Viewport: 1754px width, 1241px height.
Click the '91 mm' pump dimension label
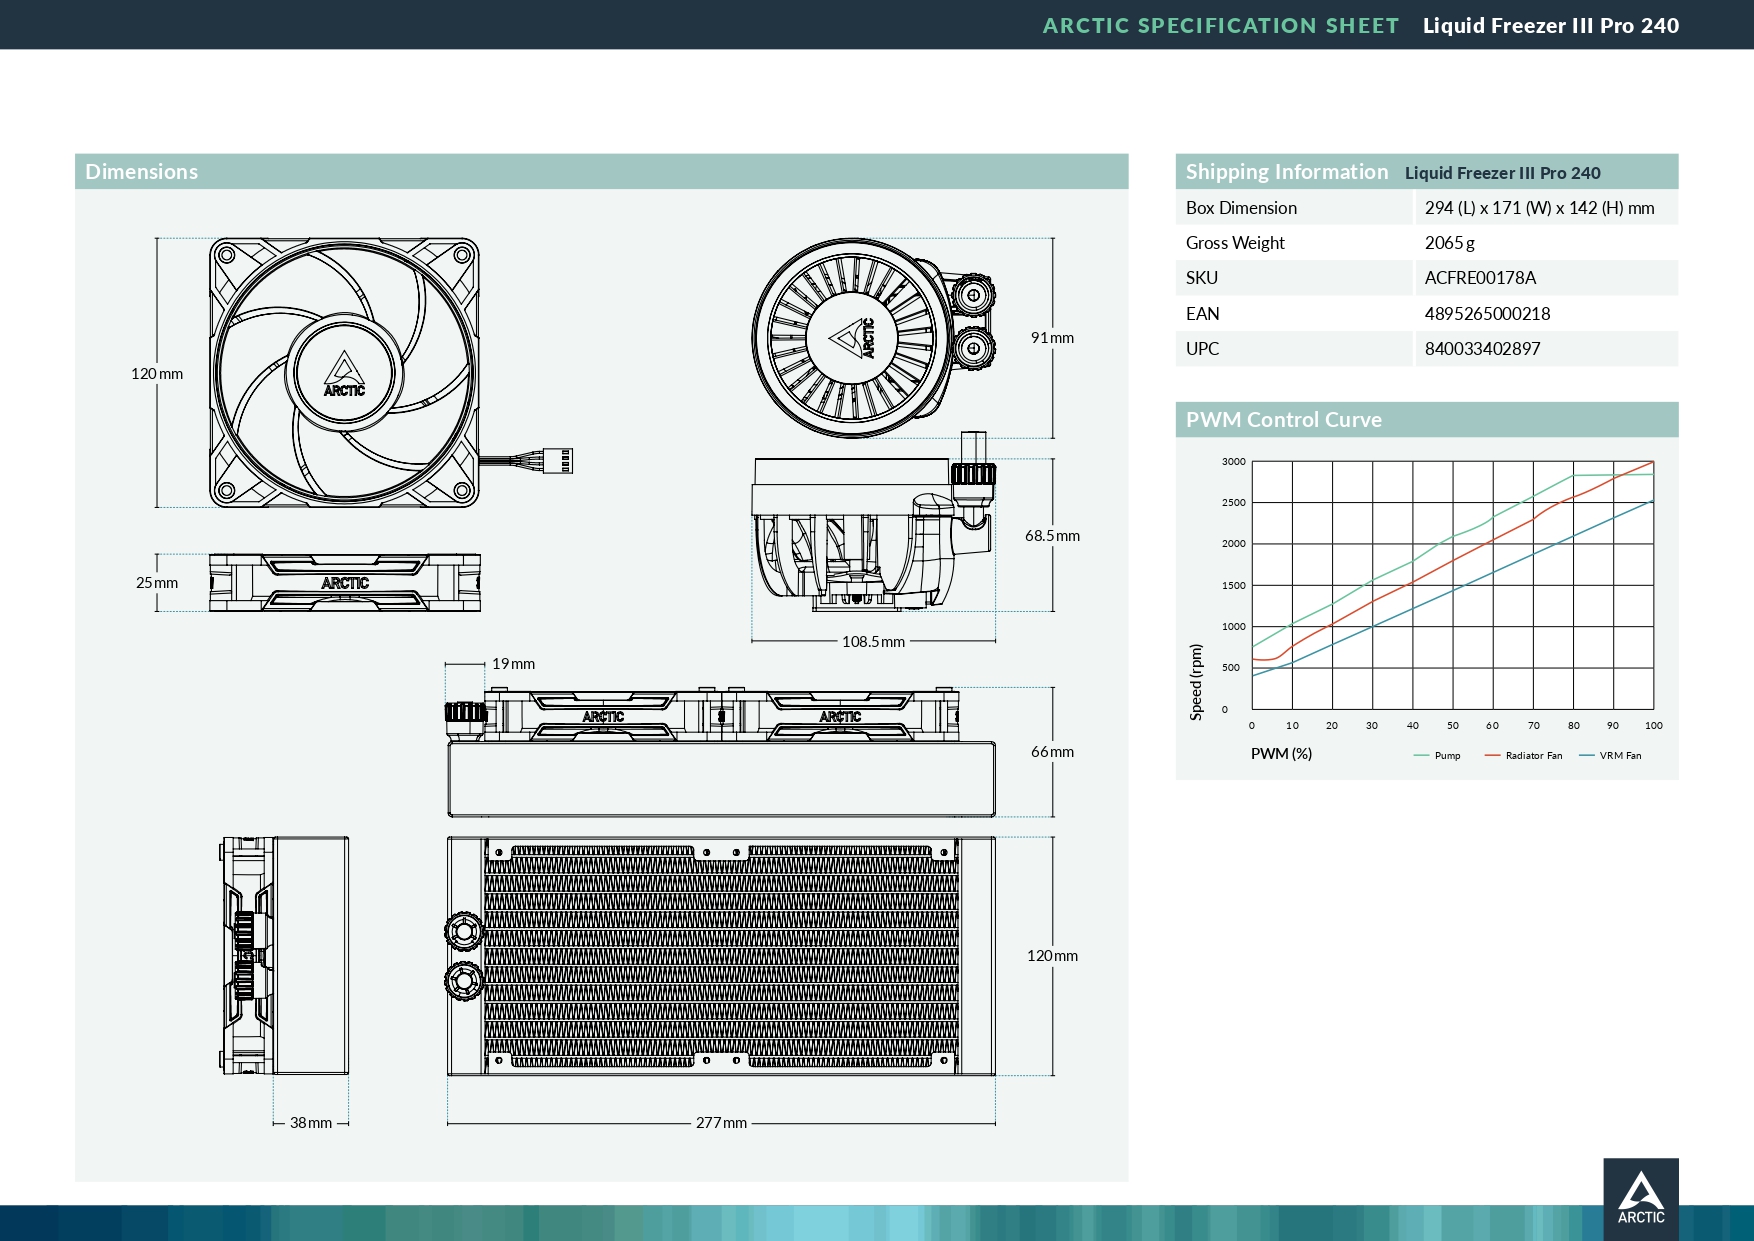tap(1052, 338)
